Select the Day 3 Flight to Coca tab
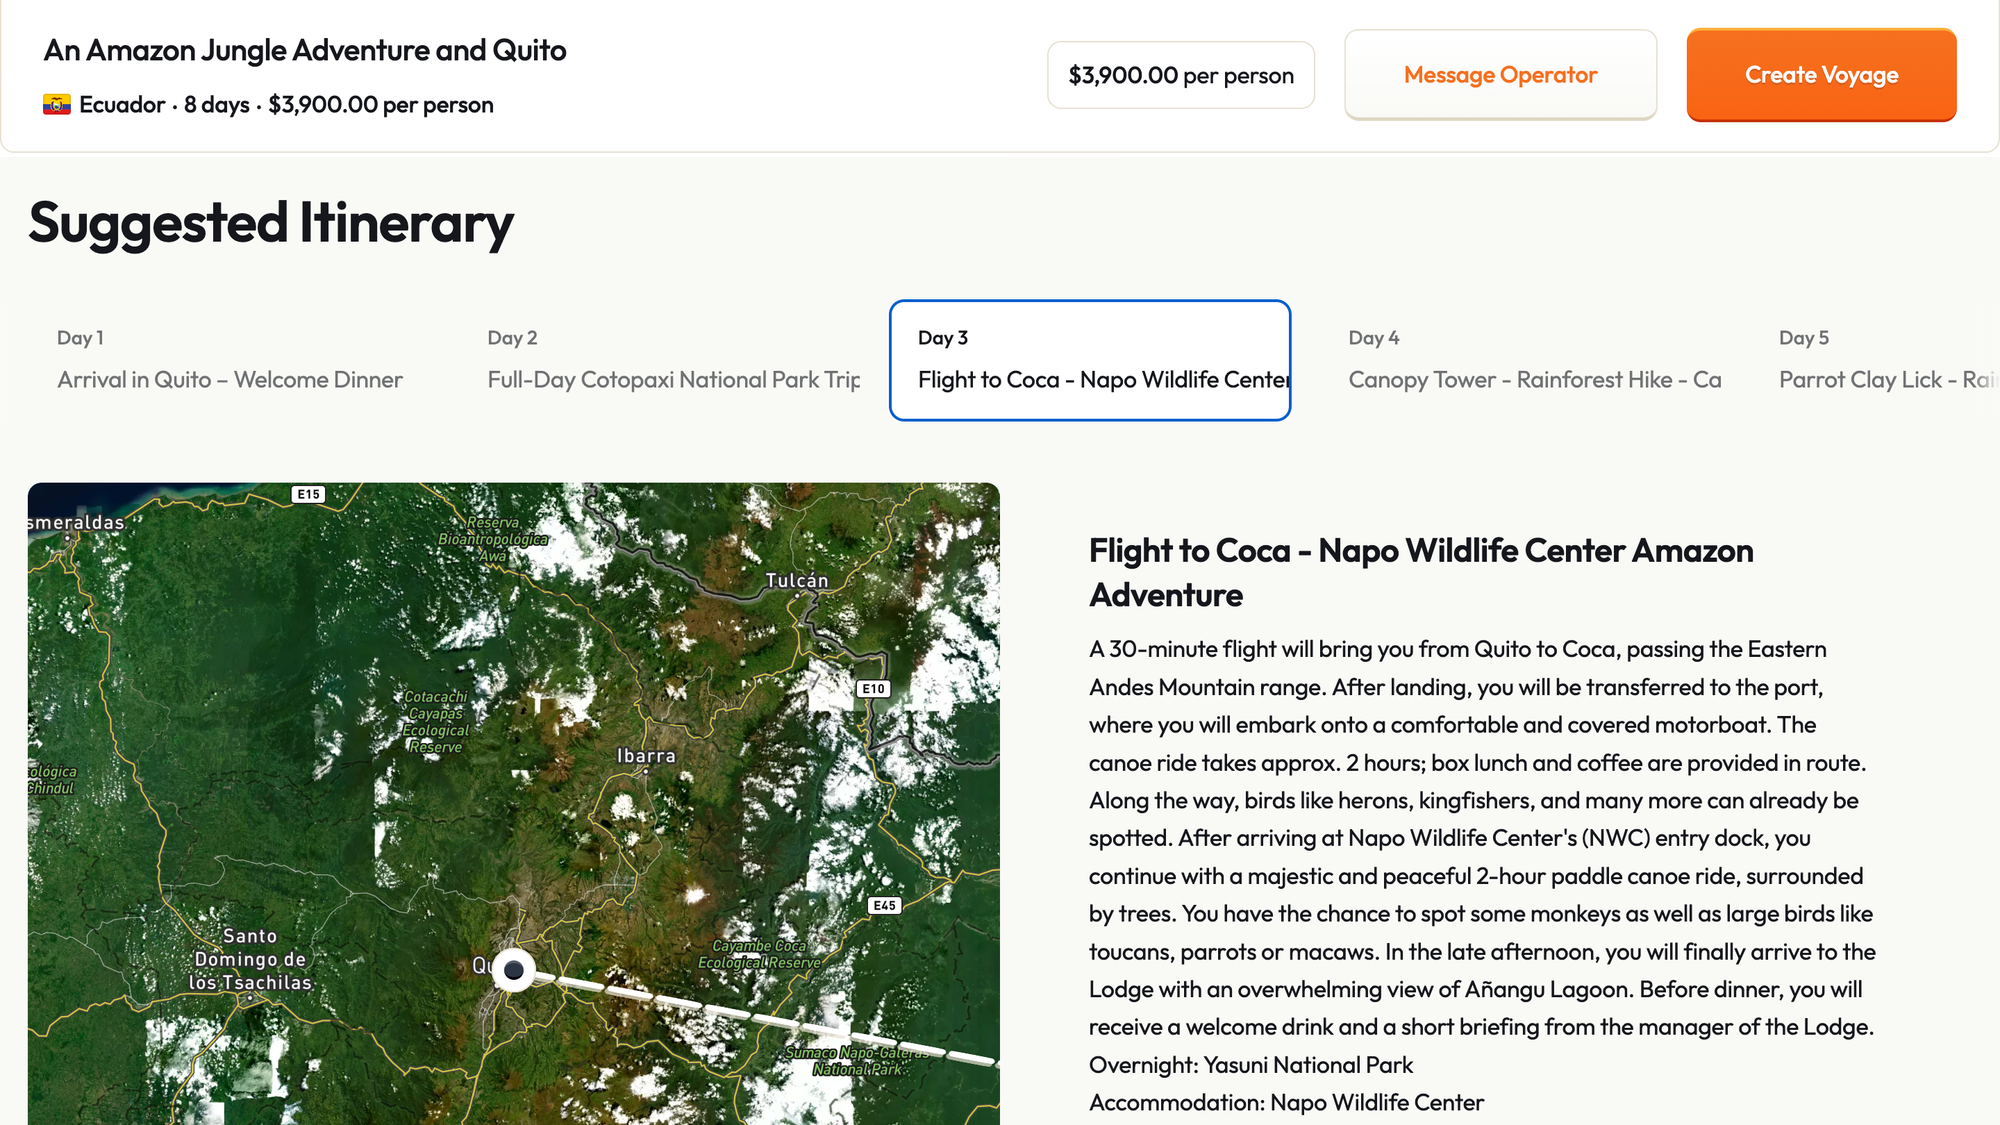The image size is (2000, 1125). pyautogui.click(x=1090, y=360)
